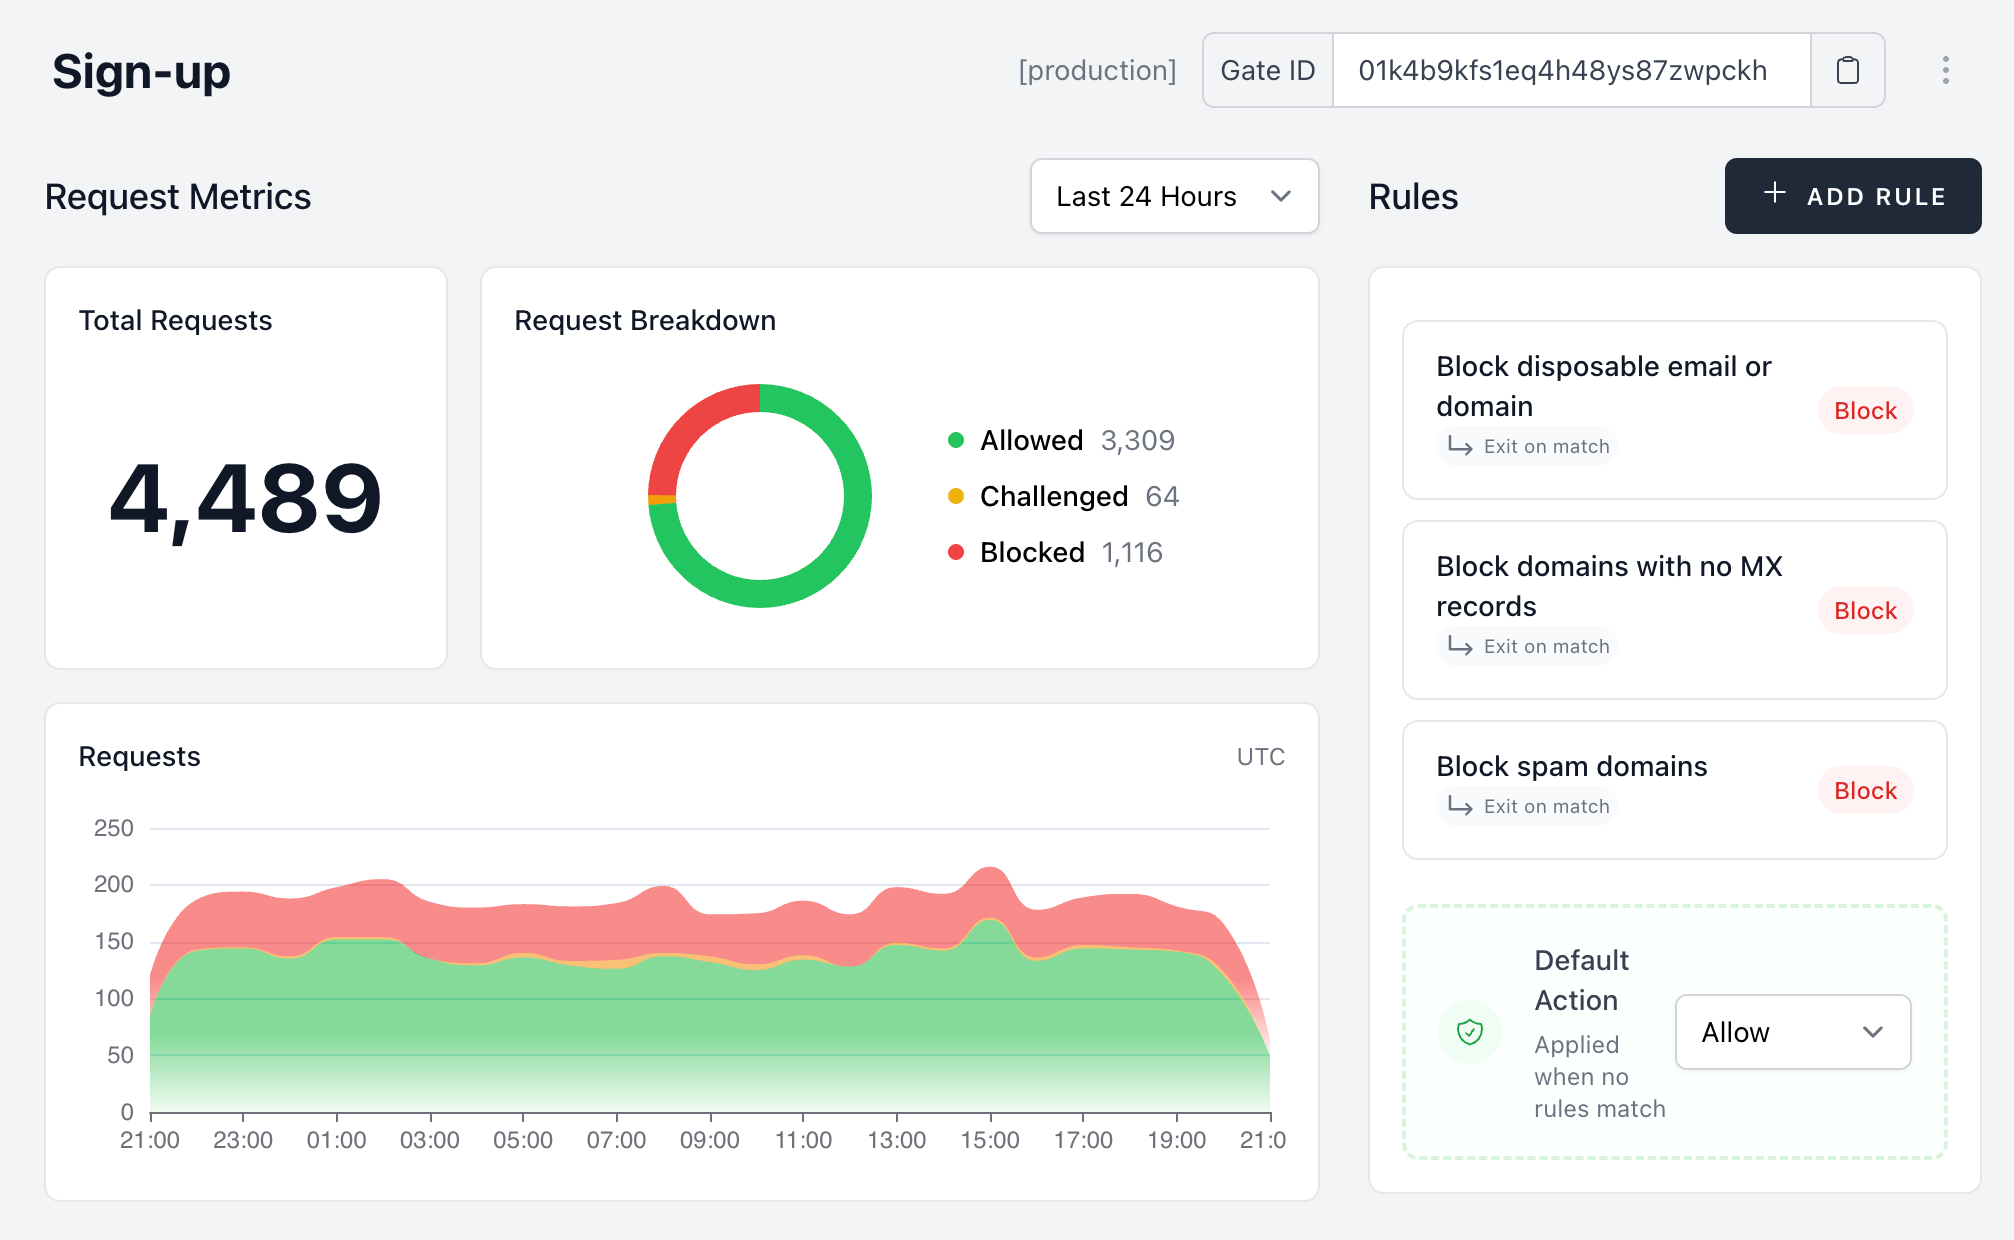Click the green Allowed legend dot
This screenshot has height=1240, width=2014.
956,439
